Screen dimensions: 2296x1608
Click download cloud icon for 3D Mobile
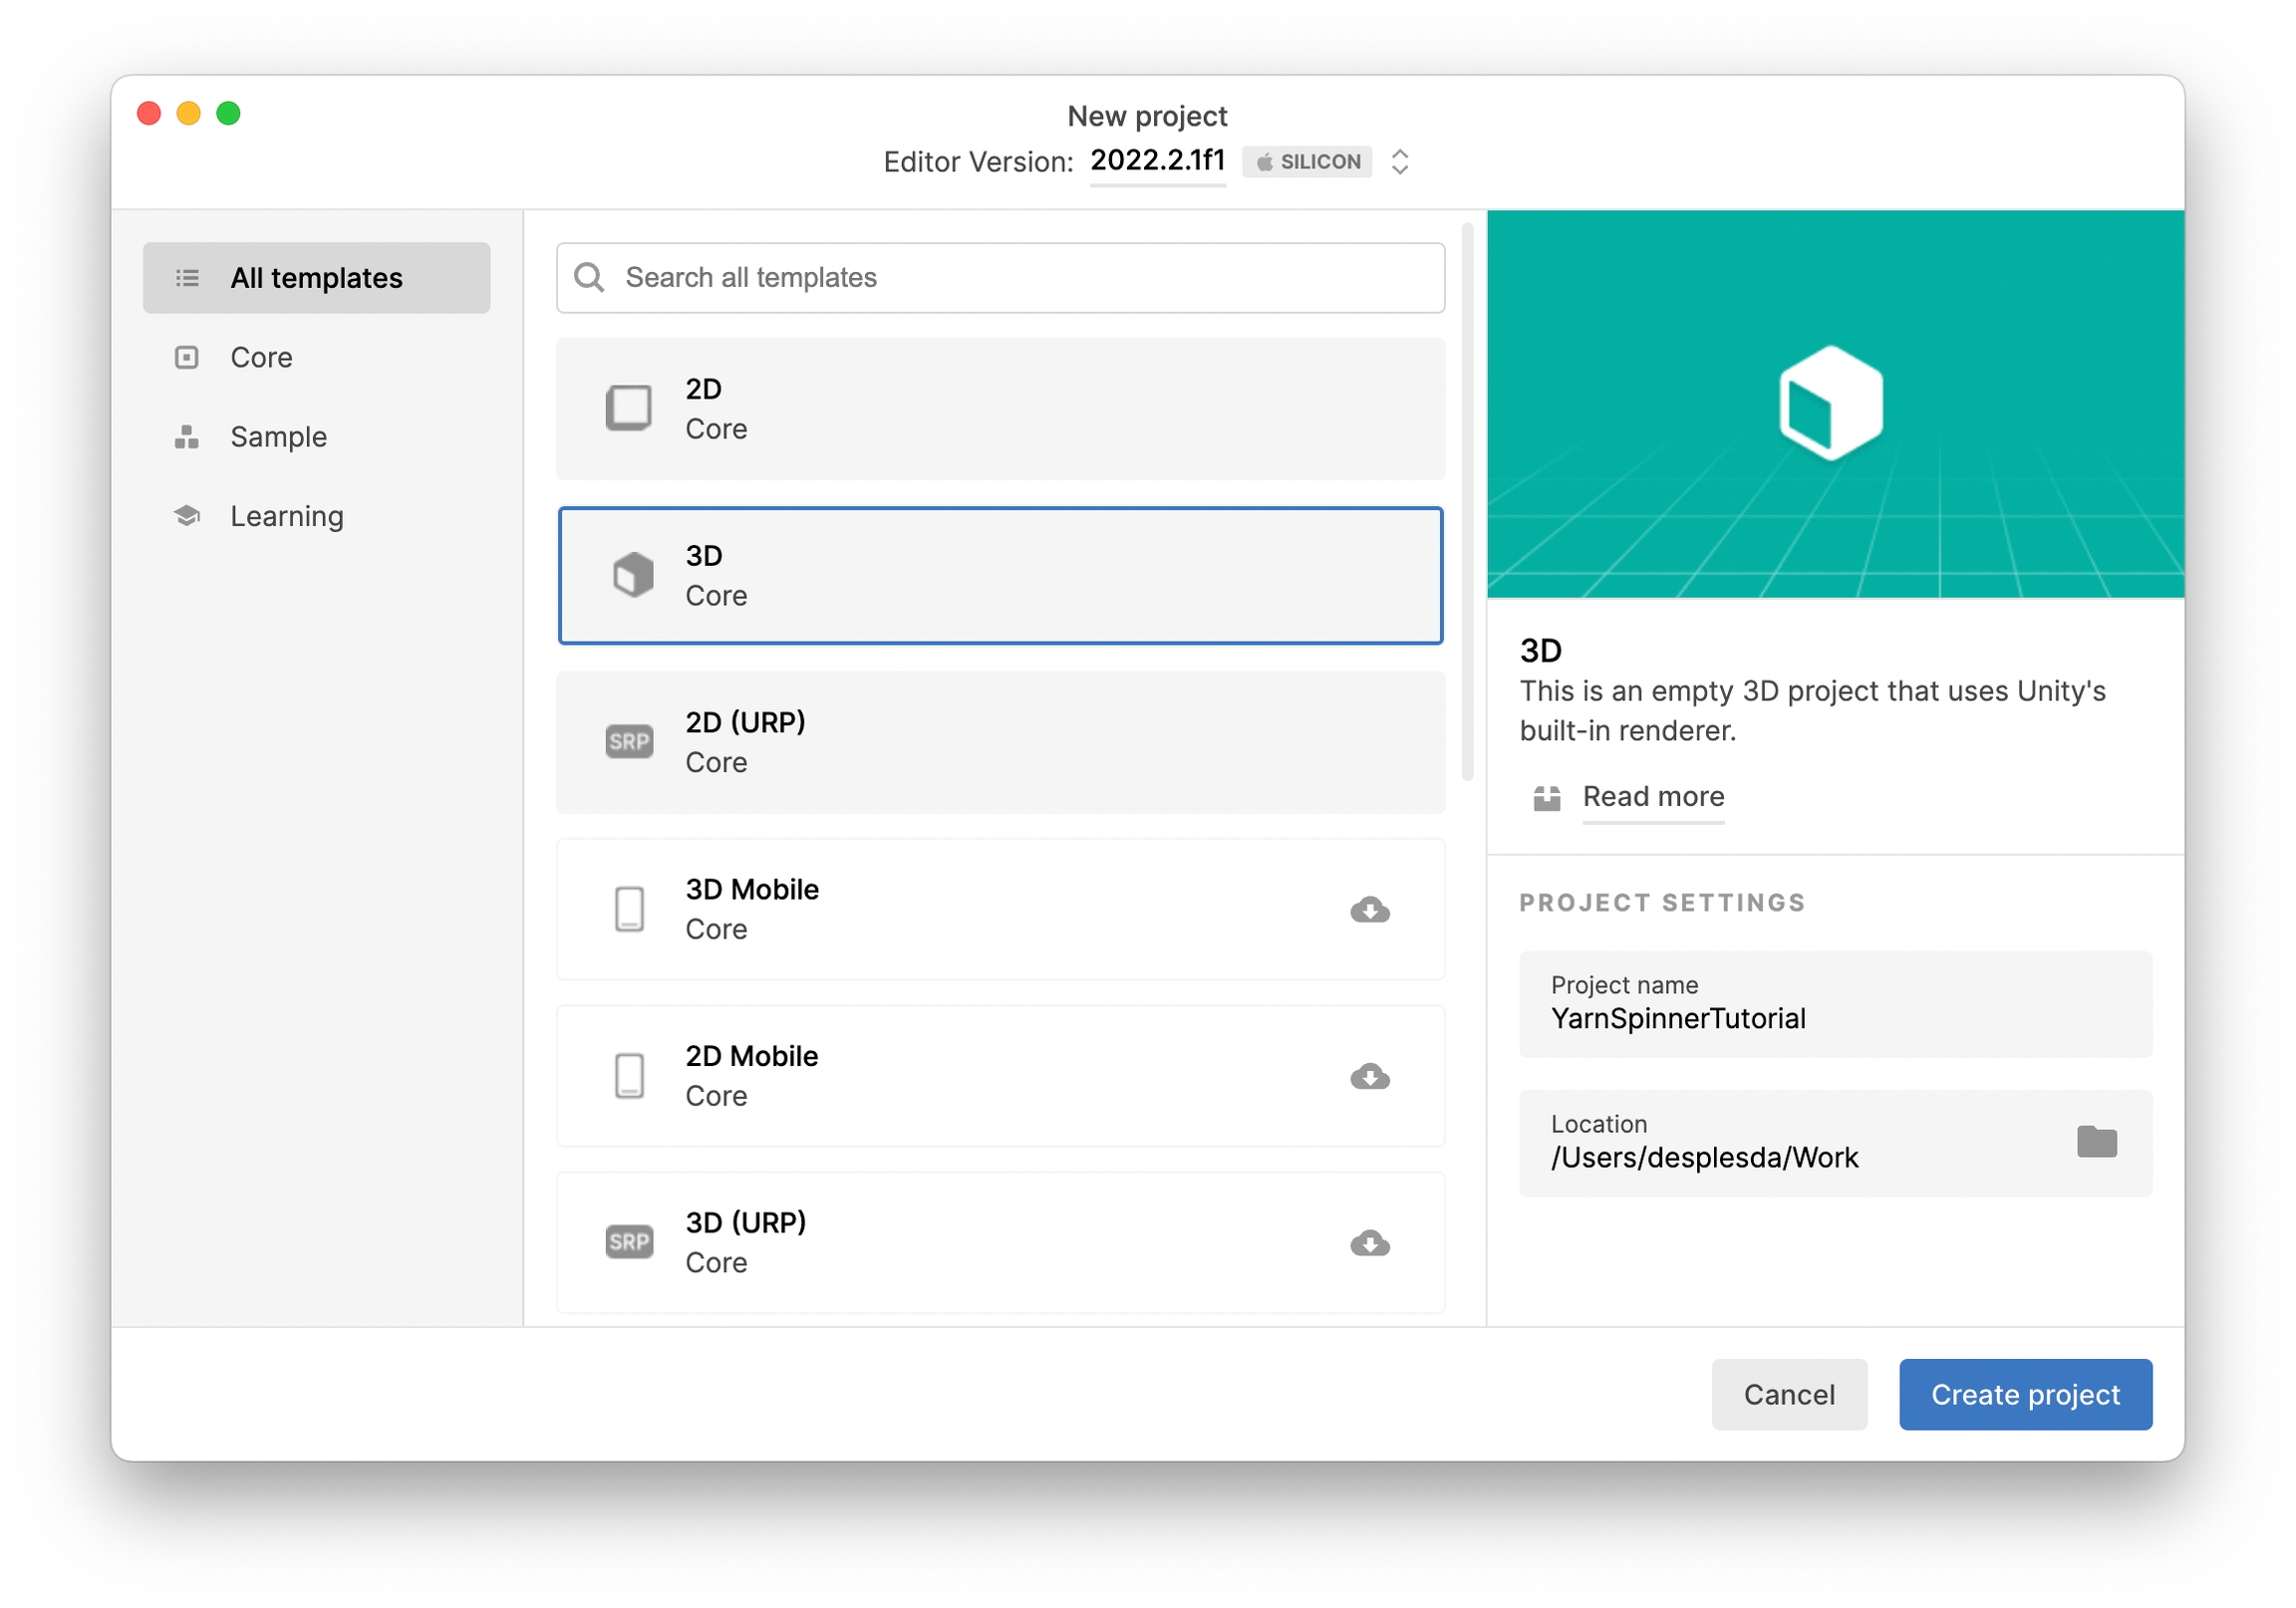(1369, 909)
